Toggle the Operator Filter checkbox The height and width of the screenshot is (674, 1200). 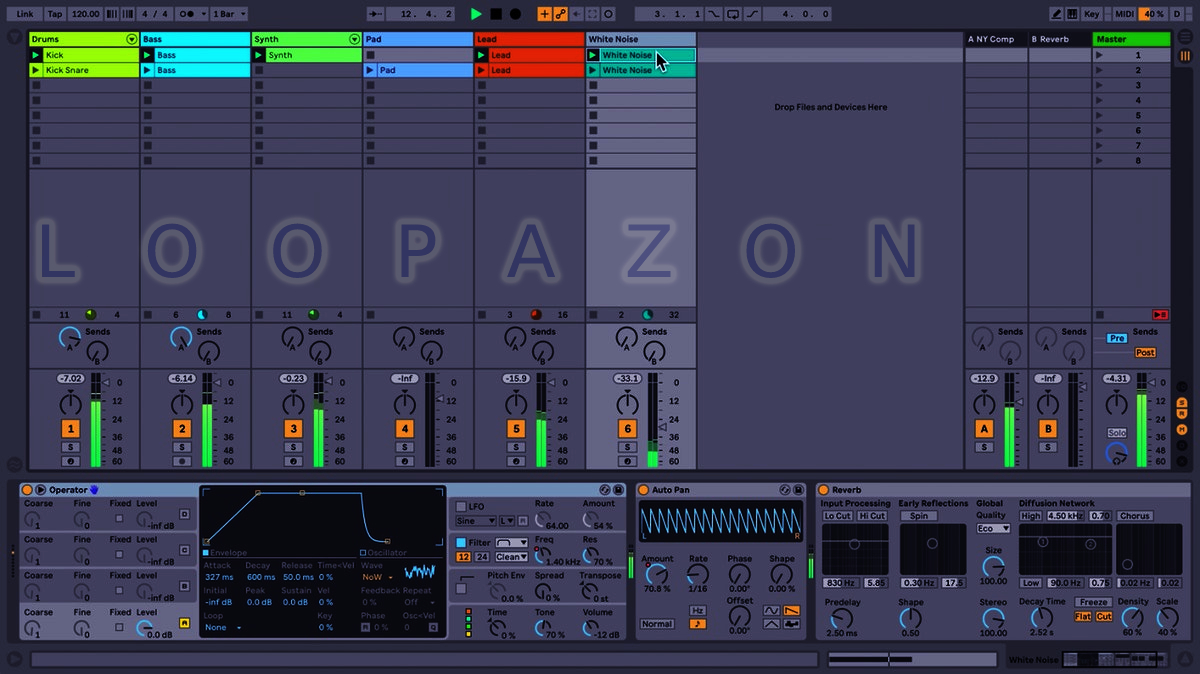(461, 542)
